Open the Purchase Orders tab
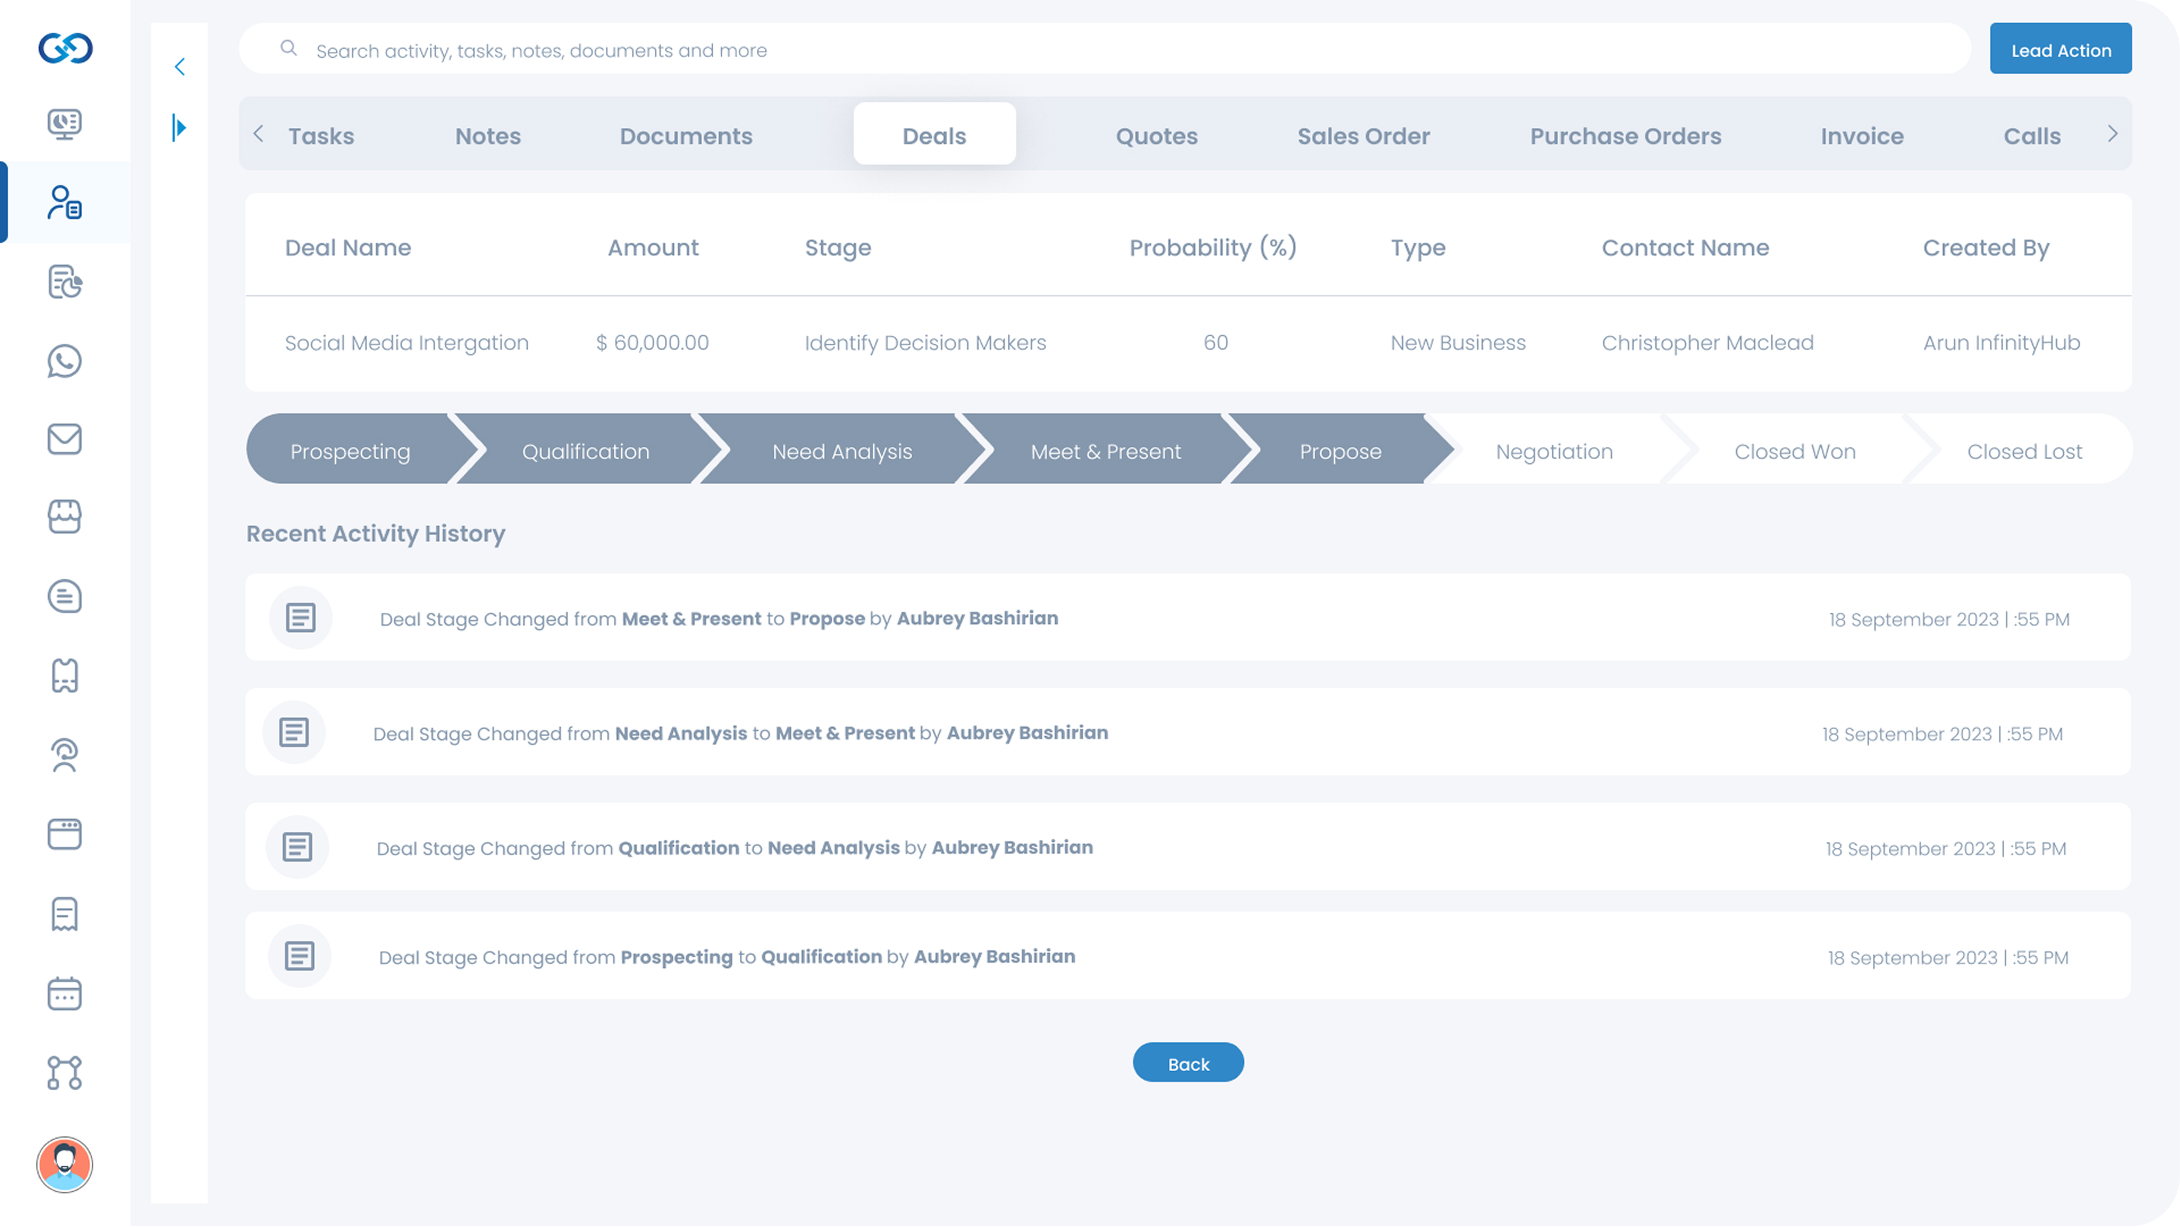2180x1227 pixels. pyautogui.click(x=1625, y=136)
